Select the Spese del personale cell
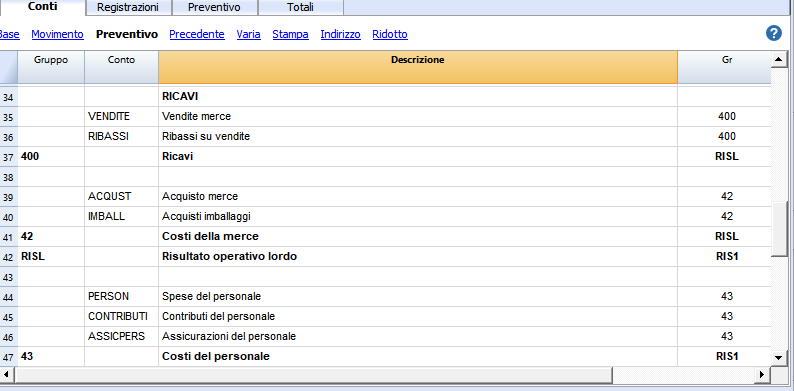This screenshot has width=794, height=391. click(x=418, y=296)
